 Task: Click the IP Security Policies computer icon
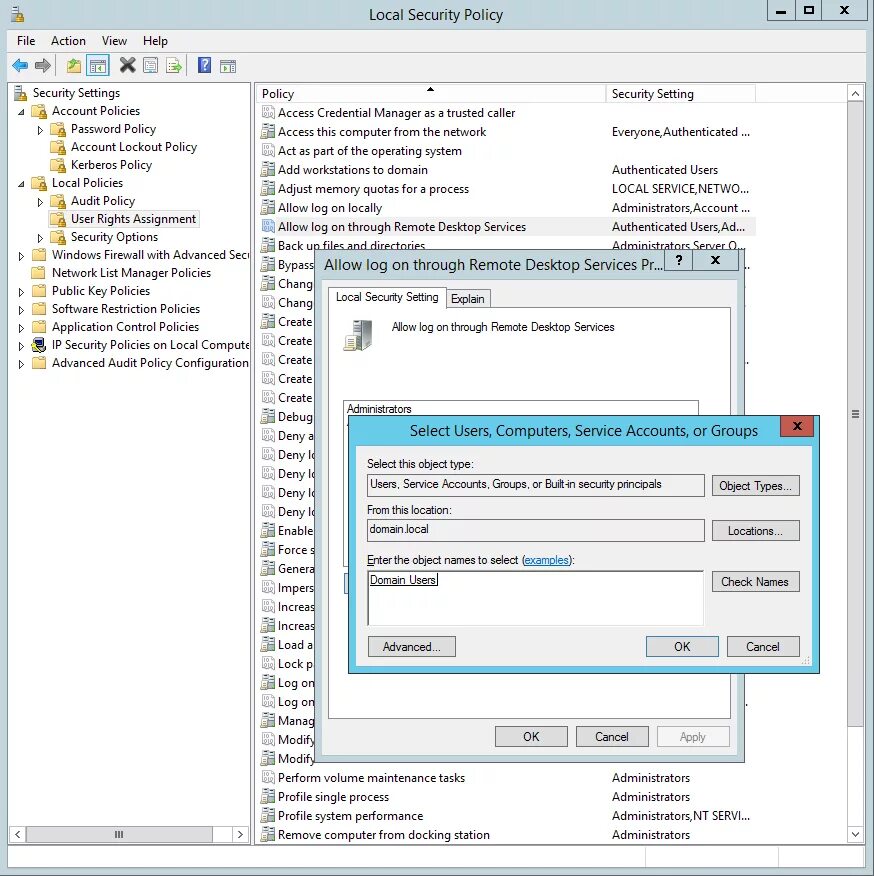[39, 345]
